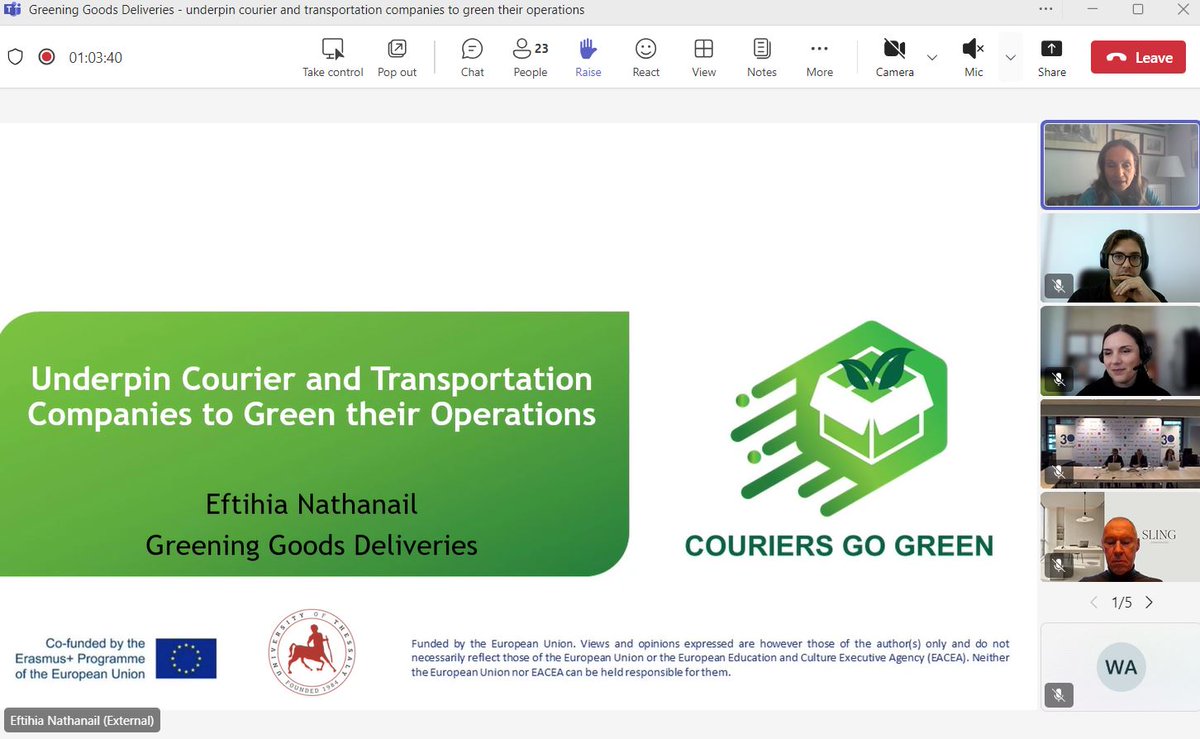The image size is (1200, 739).
Task: Click the red recording indicator
Action: [x=46, y=57]
